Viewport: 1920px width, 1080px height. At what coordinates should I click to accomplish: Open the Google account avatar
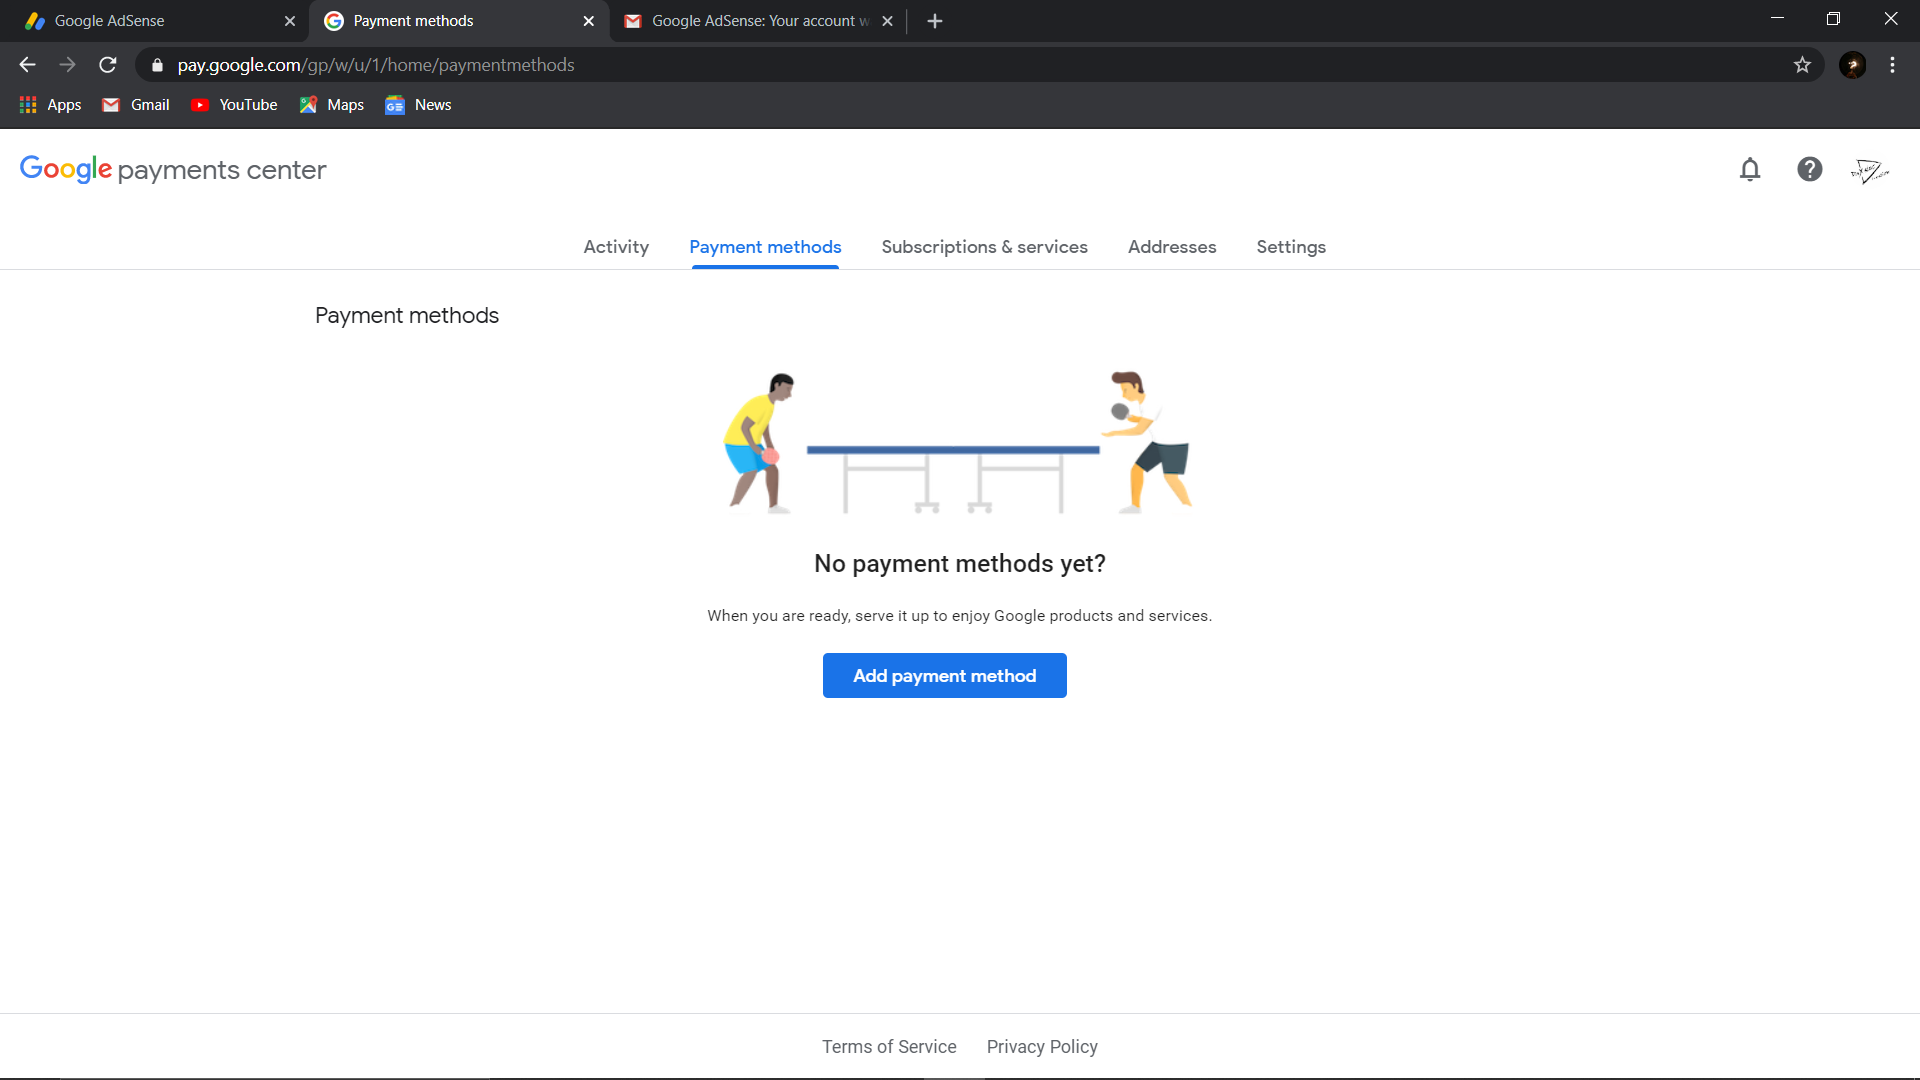click(1868, 171)
